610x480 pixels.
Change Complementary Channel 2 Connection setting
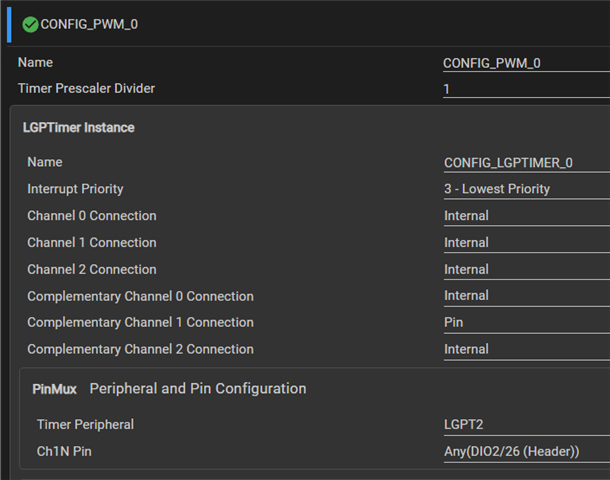[x=527, y=350]
